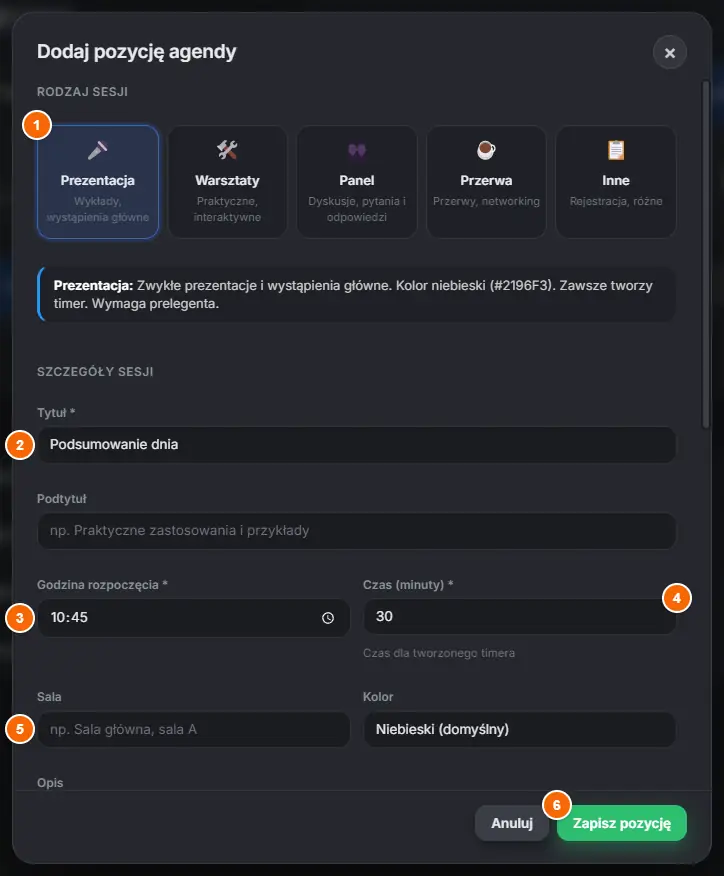Click the Tytuł field with Podsumowanie dnia
The width and height of the screenshot is (724, 876).
click(356, 445)
